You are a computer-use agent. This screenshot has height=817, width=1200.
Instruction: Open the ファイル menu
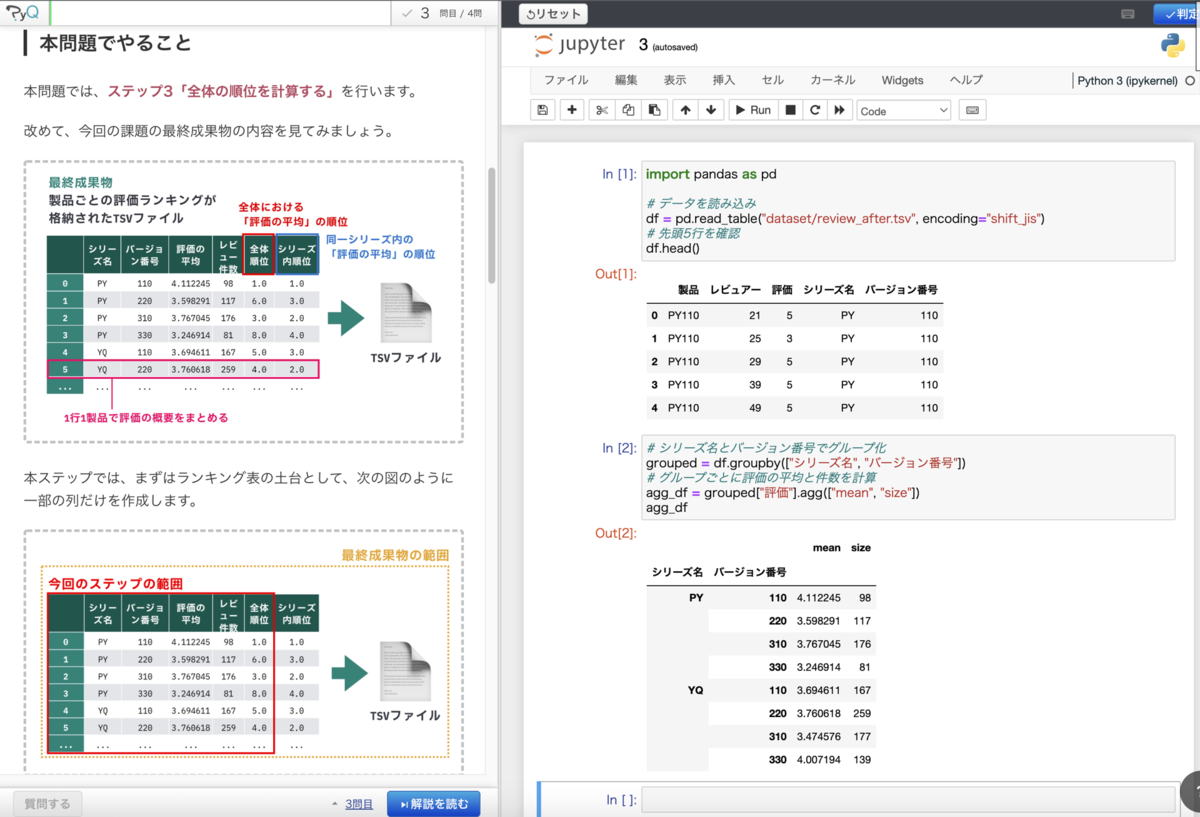point(566,80)
